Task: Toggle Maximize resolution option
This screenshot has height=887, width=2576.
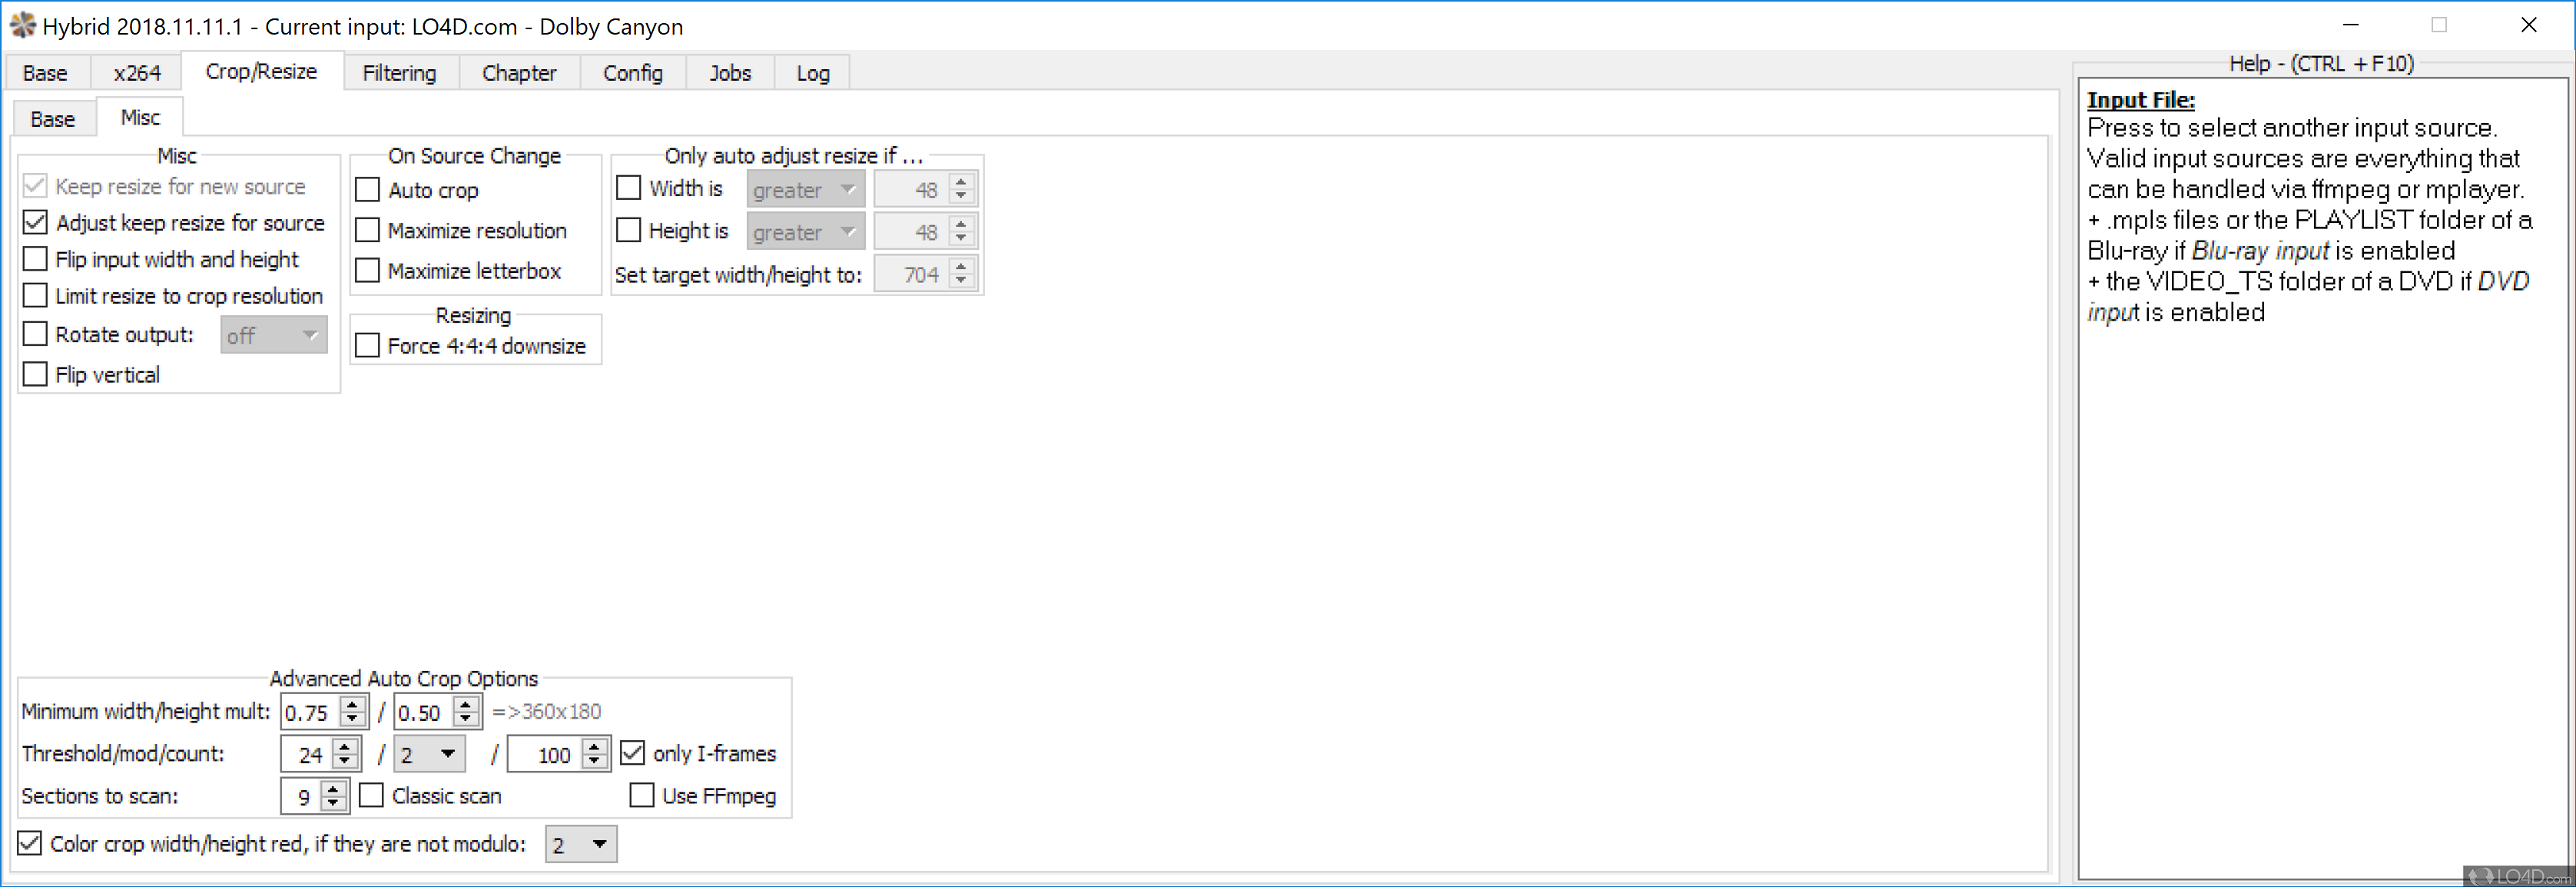Action: point(367,230)
